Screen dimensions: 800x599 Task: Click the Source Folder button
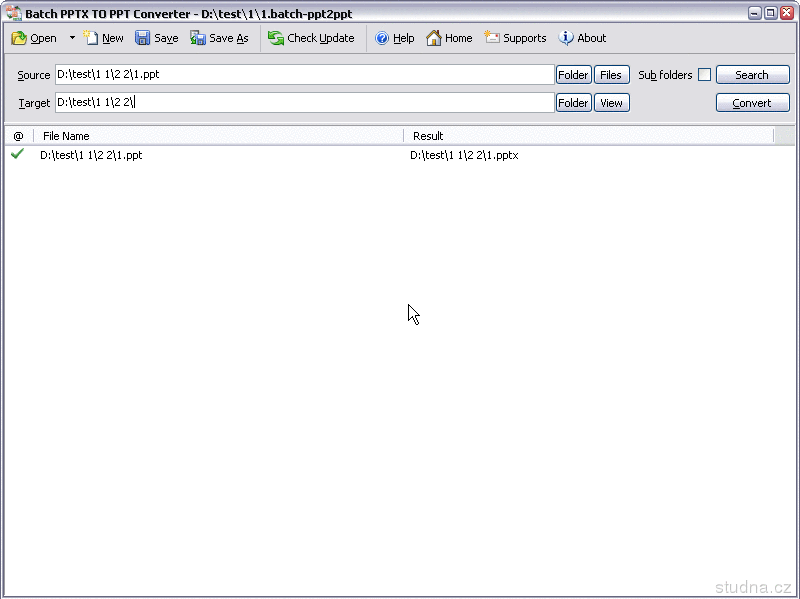[573, 74]
